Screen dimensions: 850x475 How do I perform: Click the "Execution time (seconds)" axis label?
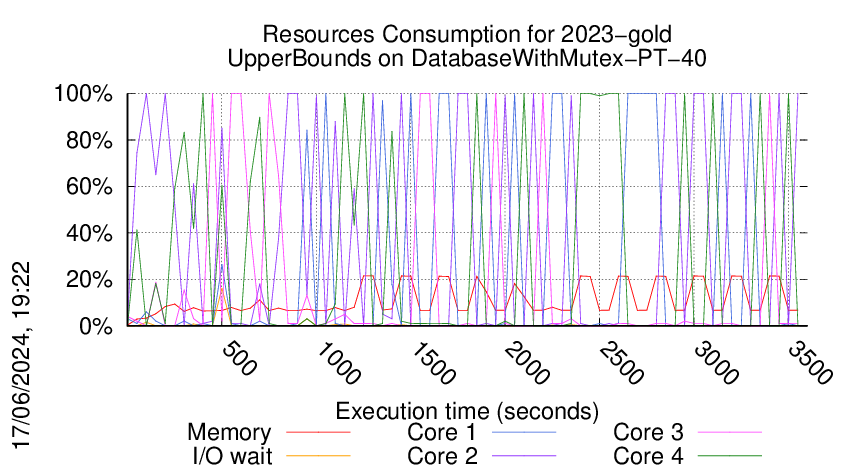[x=467, y=412]
